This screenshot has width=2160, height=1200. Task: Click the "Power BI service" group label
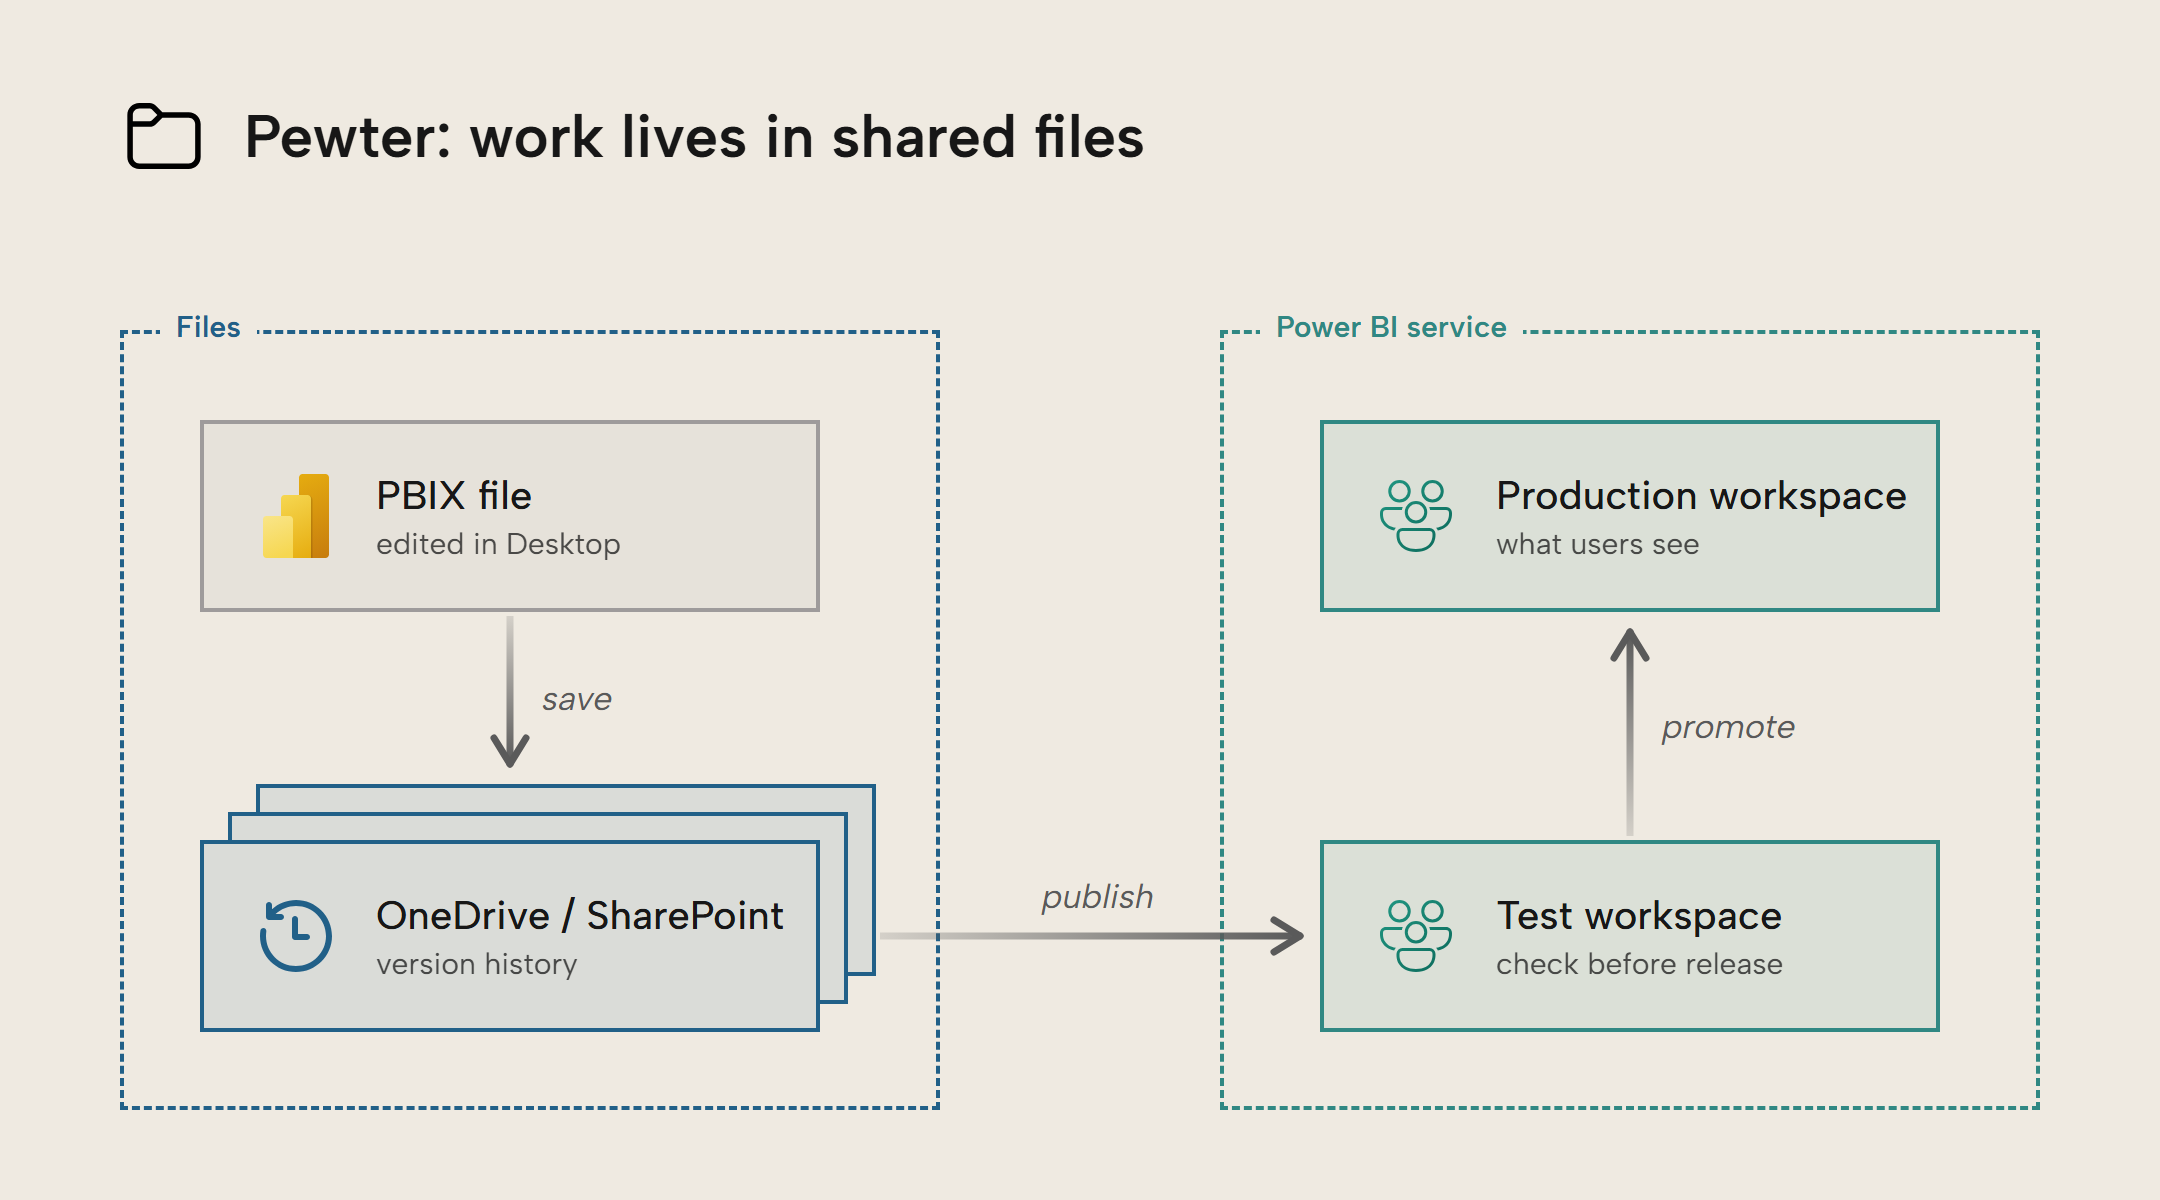1391,327
